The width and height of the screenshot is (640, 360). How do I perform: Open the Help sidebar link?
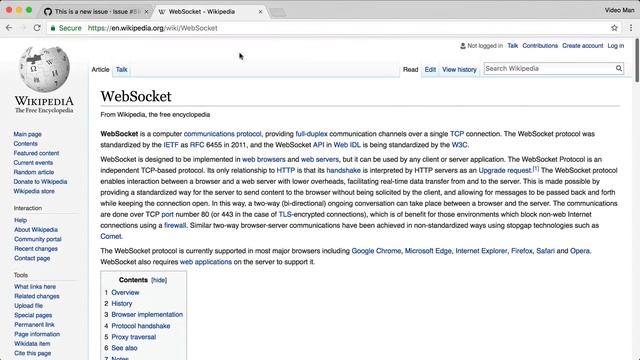click(x=20, y=220)
